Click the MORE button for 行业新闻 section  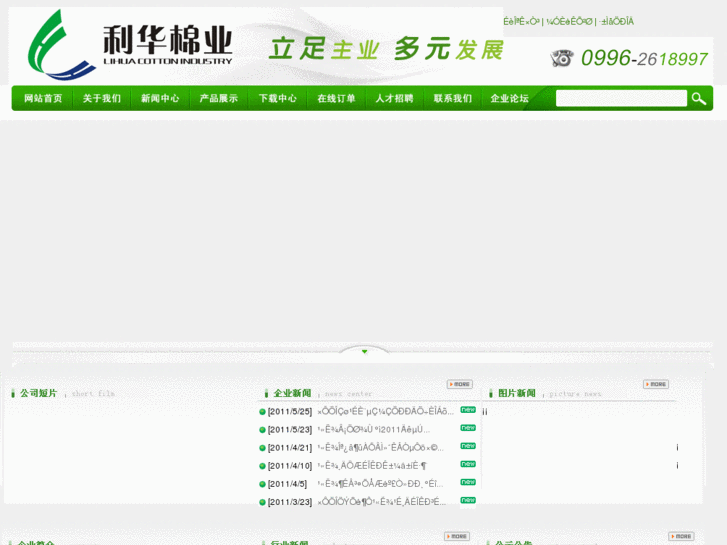coord(457,536)
